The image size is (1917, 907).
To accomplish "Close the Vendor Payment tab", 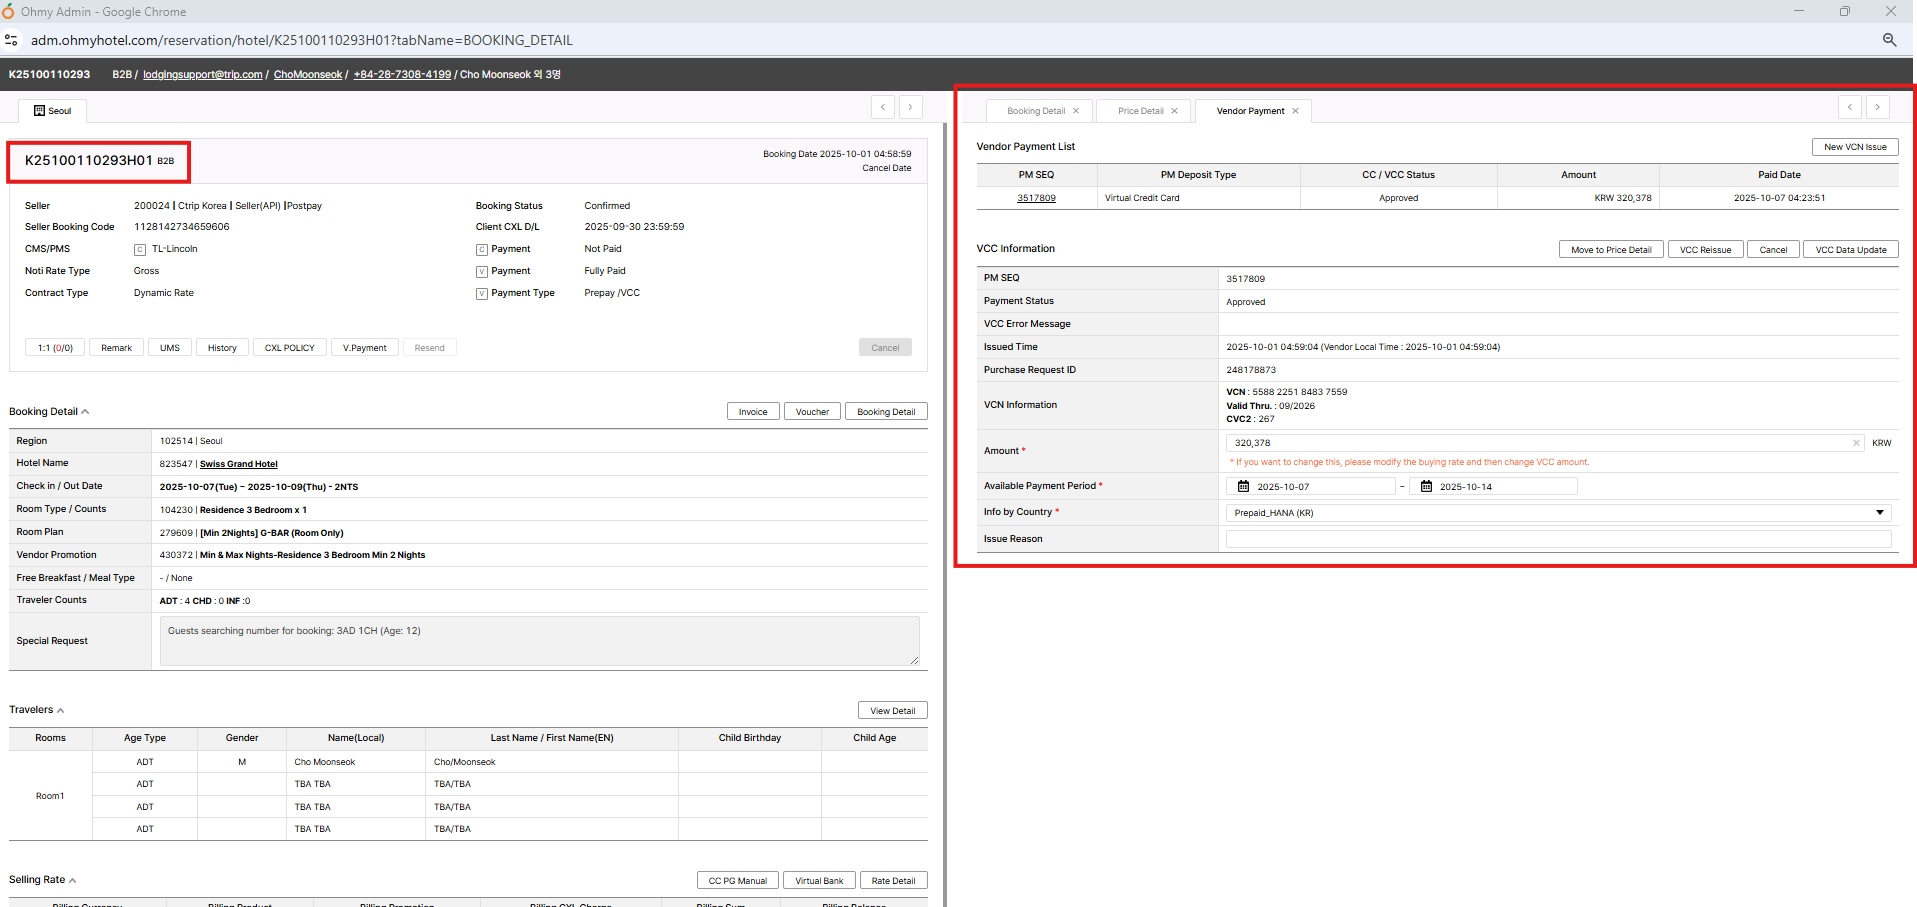I will pos(1295,111).
